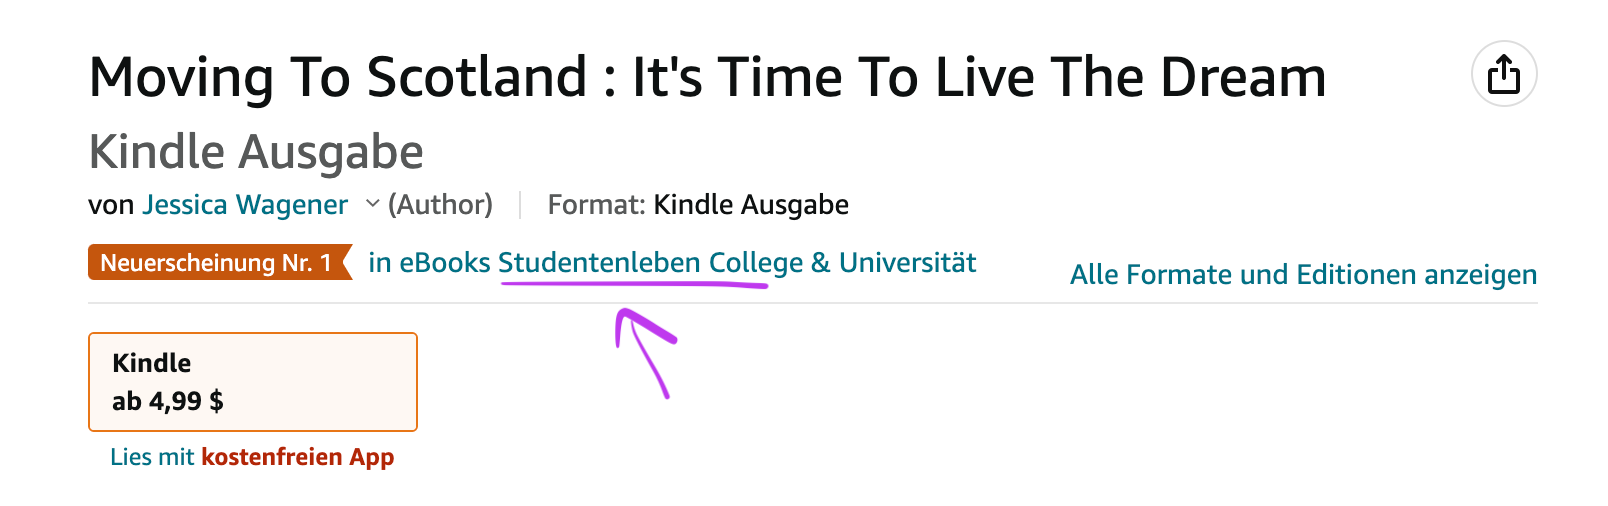Click the orange Neuerscheinung Nr. 1 badge
Viewport: 1608px width, 506px height.
(220, 262)
